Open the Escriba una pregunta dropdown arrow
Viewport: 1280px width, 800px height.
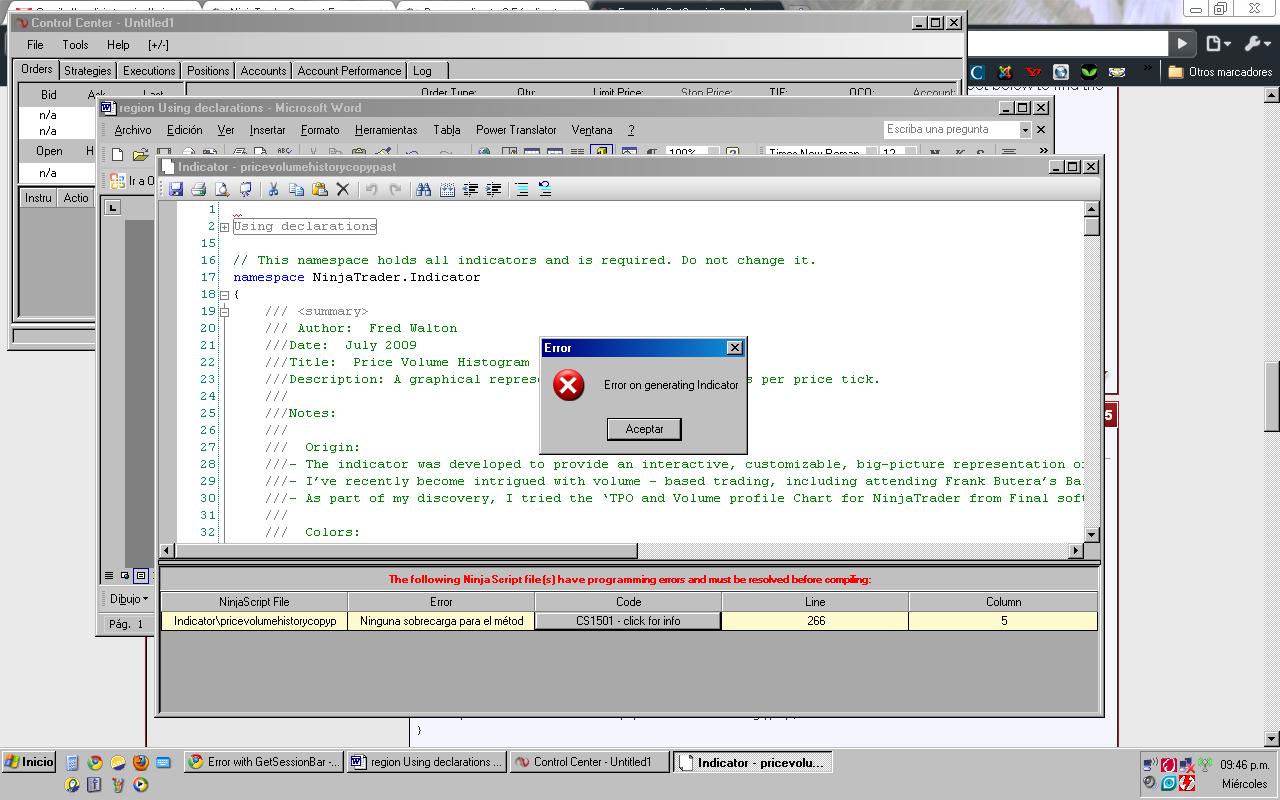(1025, 130)
